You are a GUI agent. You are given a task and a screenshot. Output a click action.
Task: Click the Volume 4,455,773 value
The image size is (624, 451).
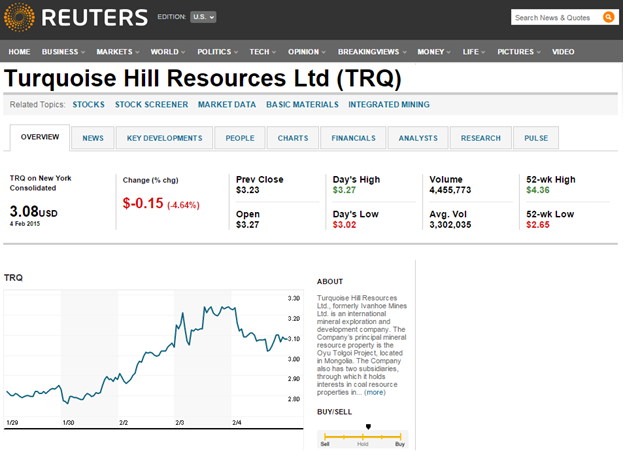(x=450, y=190)
